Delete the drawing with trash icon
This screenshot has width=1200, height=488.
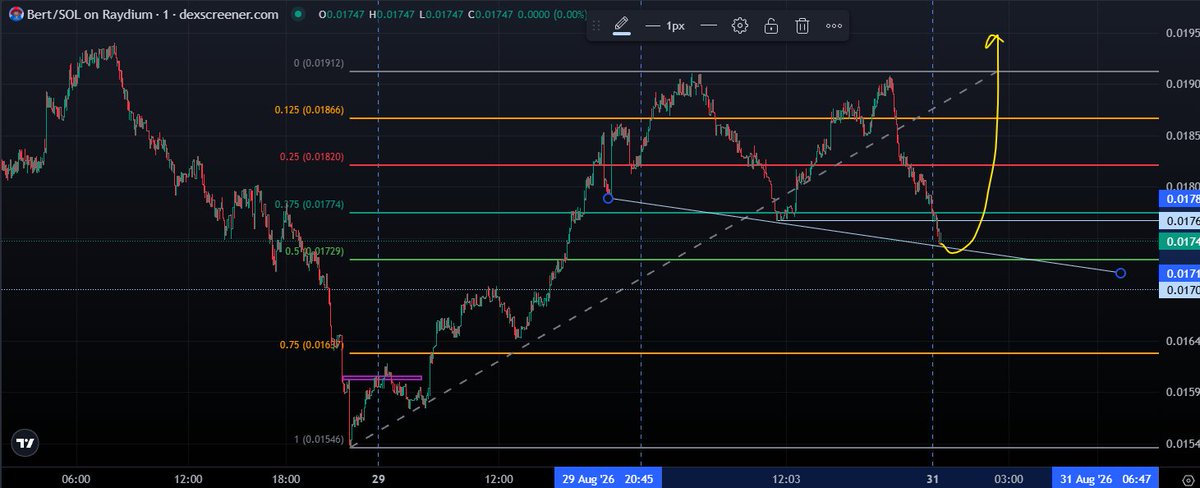coord(802,26)
